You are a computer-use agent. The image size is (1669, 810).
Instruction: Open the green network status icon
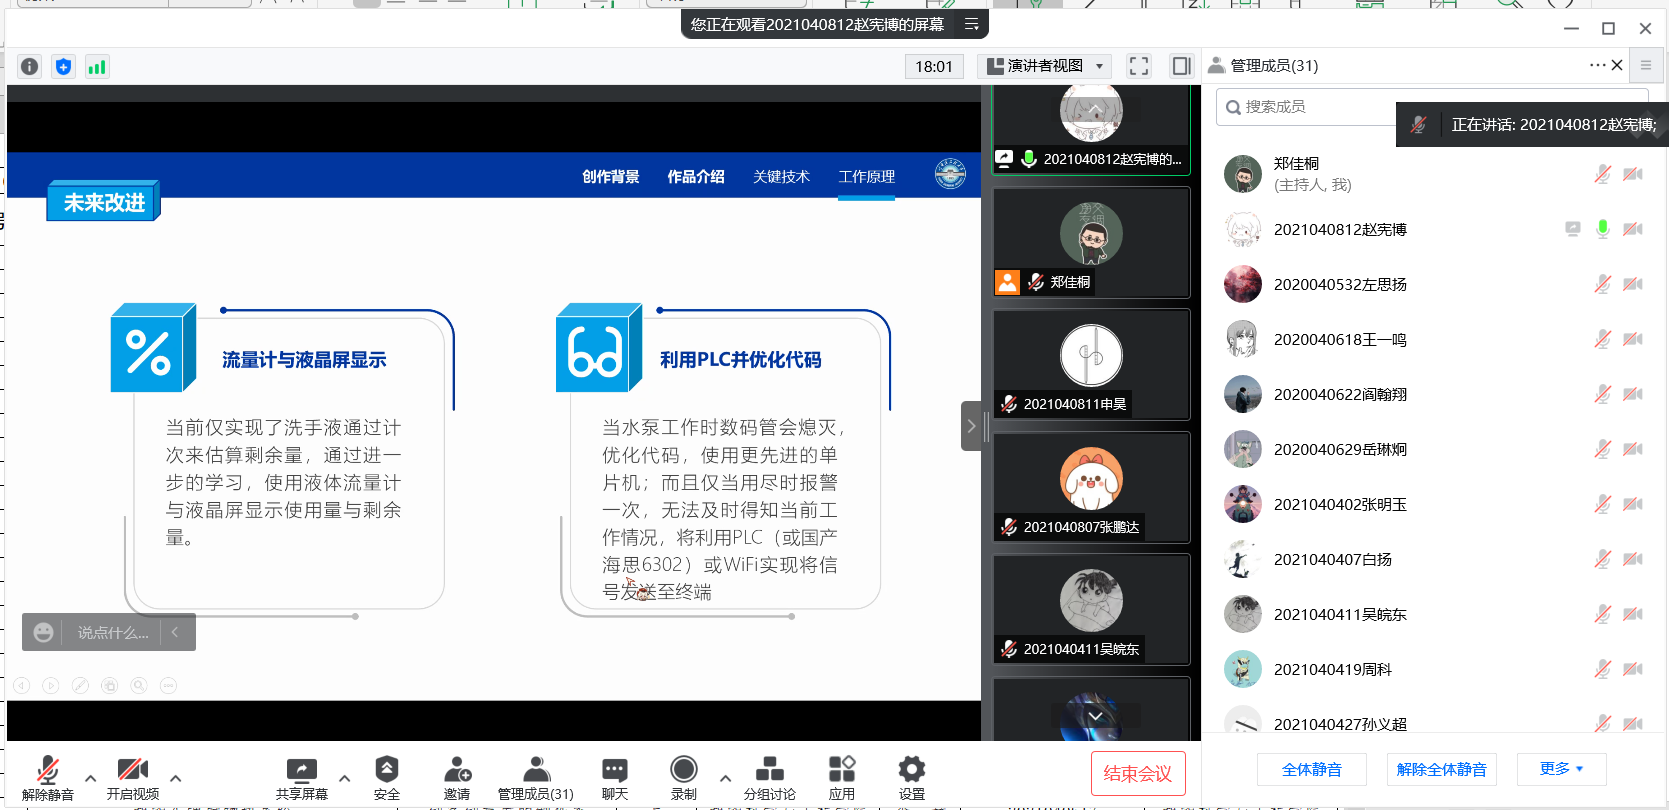97,67
